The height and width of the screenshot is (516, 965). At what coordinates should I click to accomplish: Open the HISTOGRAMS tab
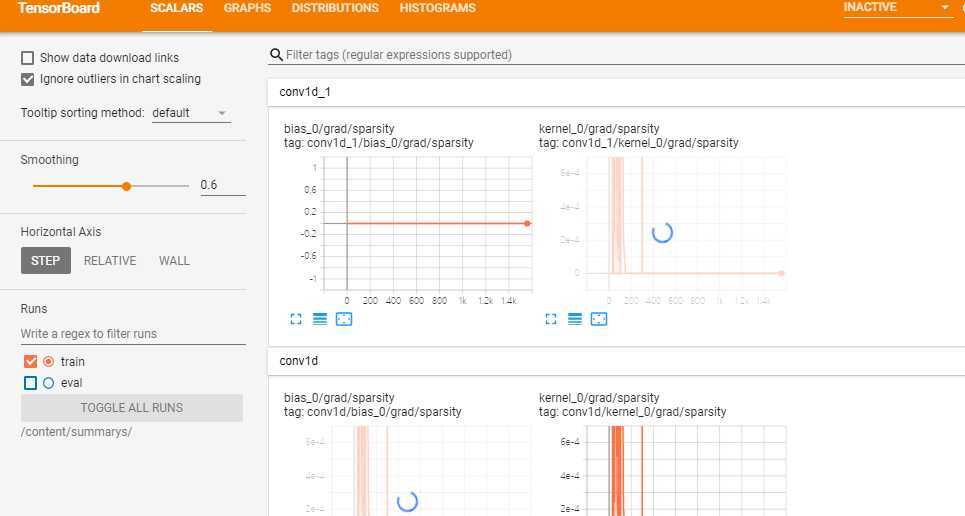438,9
